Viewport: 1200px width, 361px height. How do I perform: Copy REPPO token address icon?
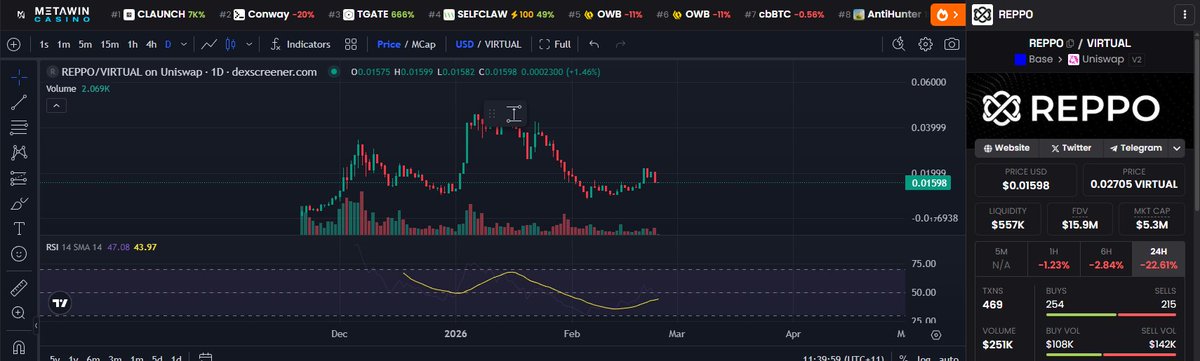pos(1070,44)
